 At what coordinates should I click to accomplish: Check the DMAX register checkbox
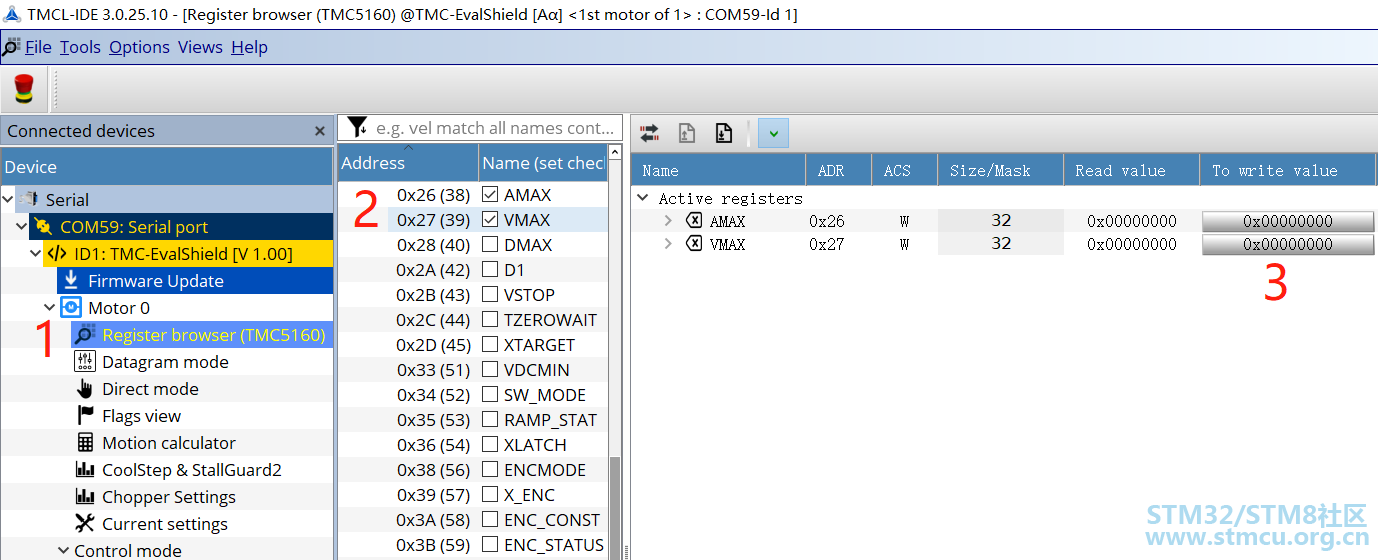coord(490,244)
